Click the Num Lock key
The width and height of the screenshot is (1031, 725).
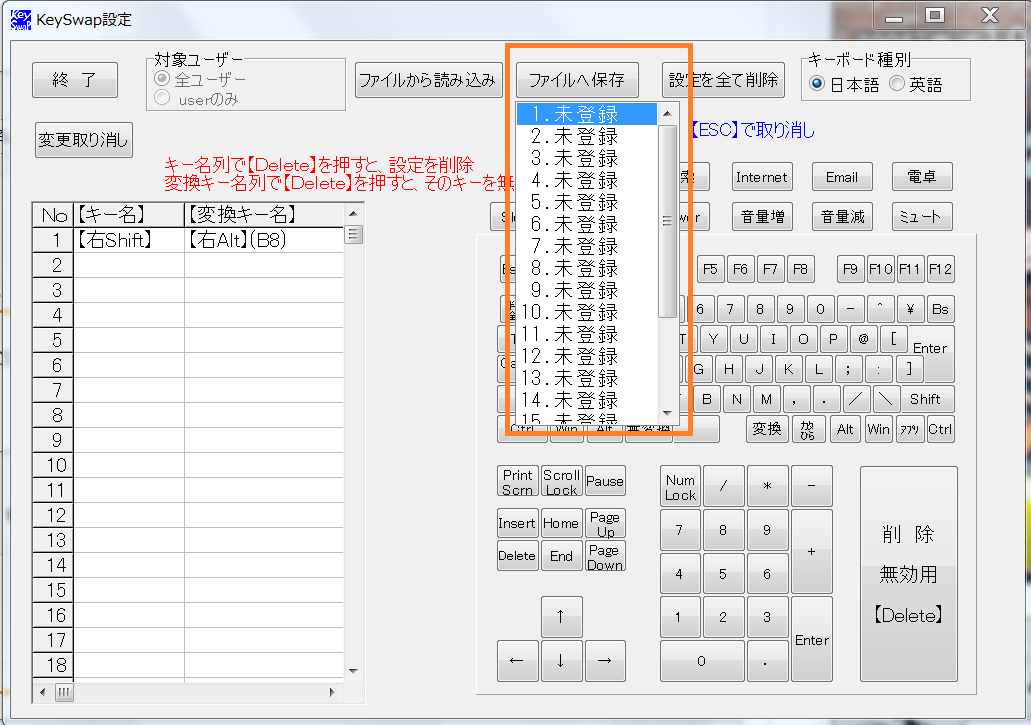pos(680,487)
